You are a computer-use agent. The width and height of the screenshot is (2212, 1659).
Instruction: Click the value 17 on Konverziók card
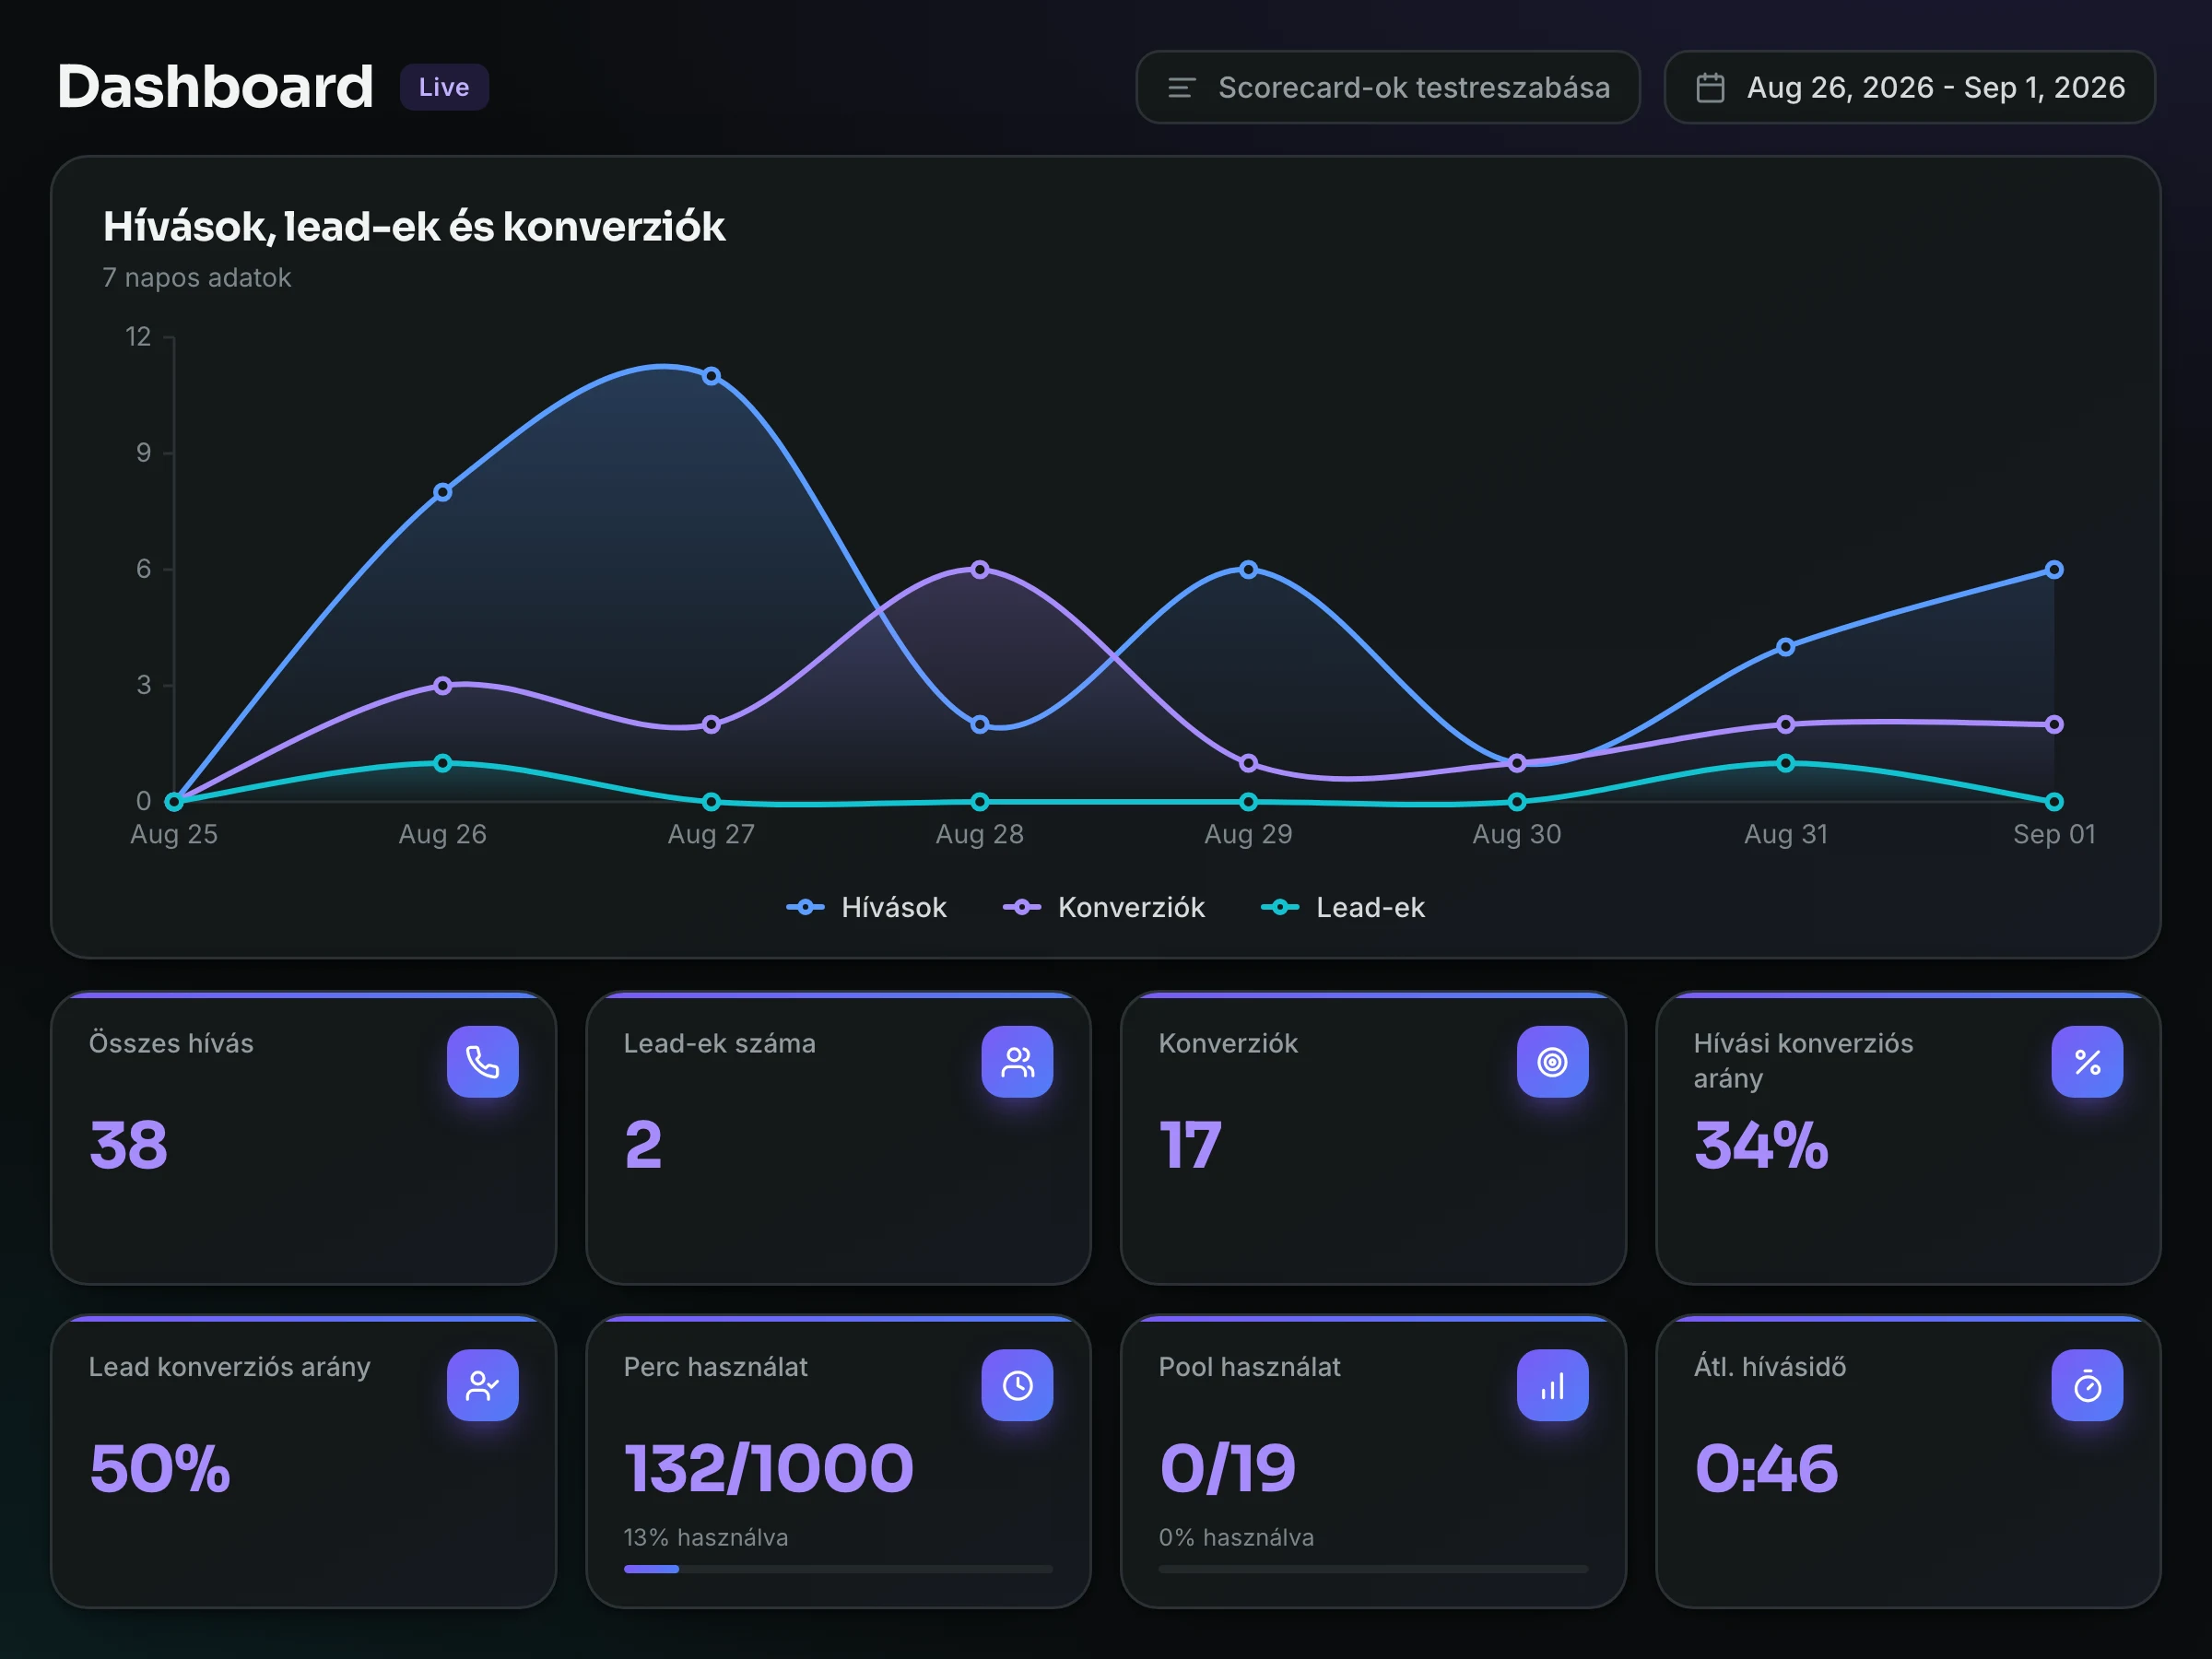point(1190,1145)
